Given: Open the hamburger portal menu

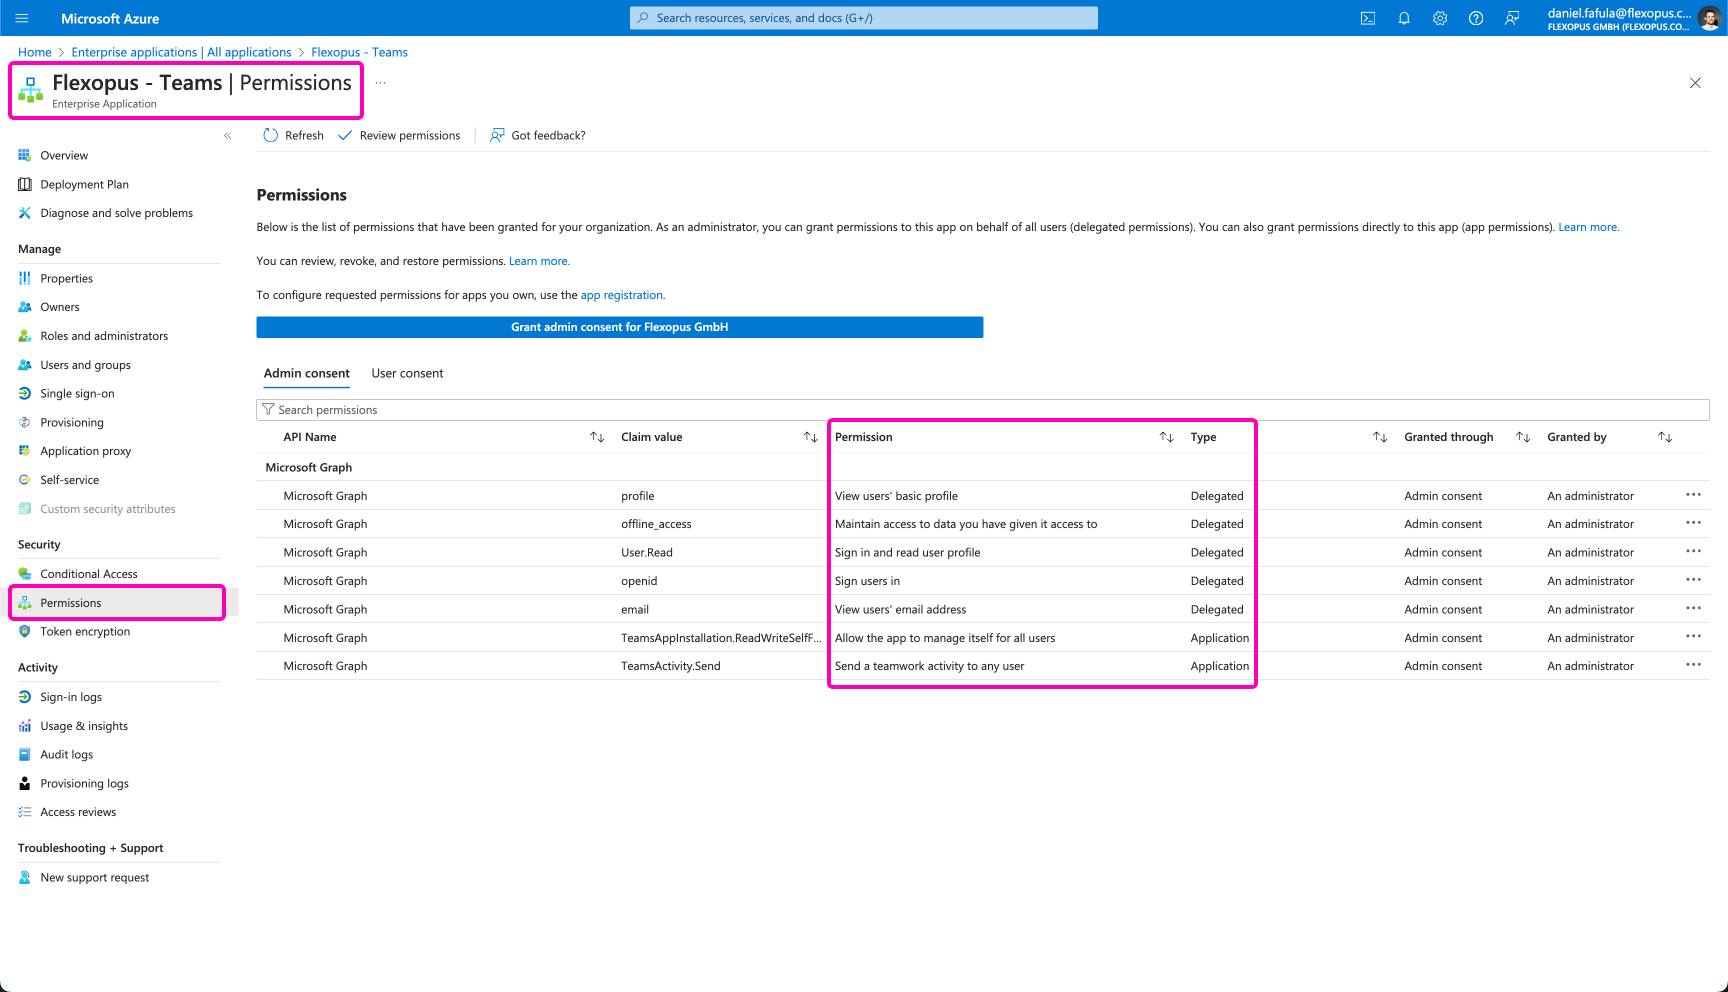Looking at the screenshot, I should point(22,18).
